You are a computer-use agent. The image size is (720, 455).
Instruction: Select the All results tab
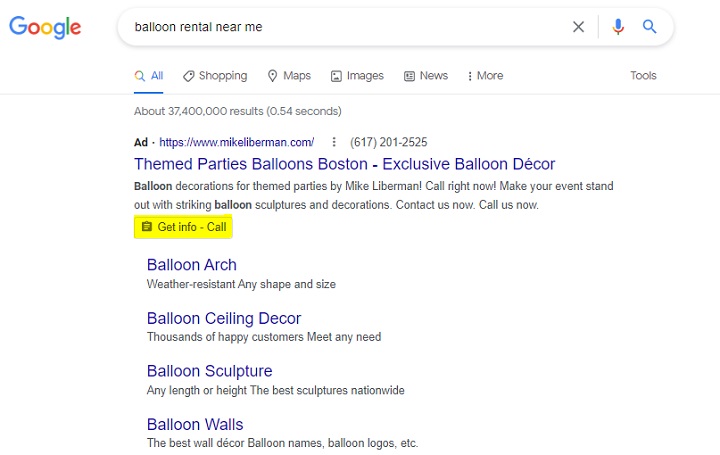coord(149,76)
